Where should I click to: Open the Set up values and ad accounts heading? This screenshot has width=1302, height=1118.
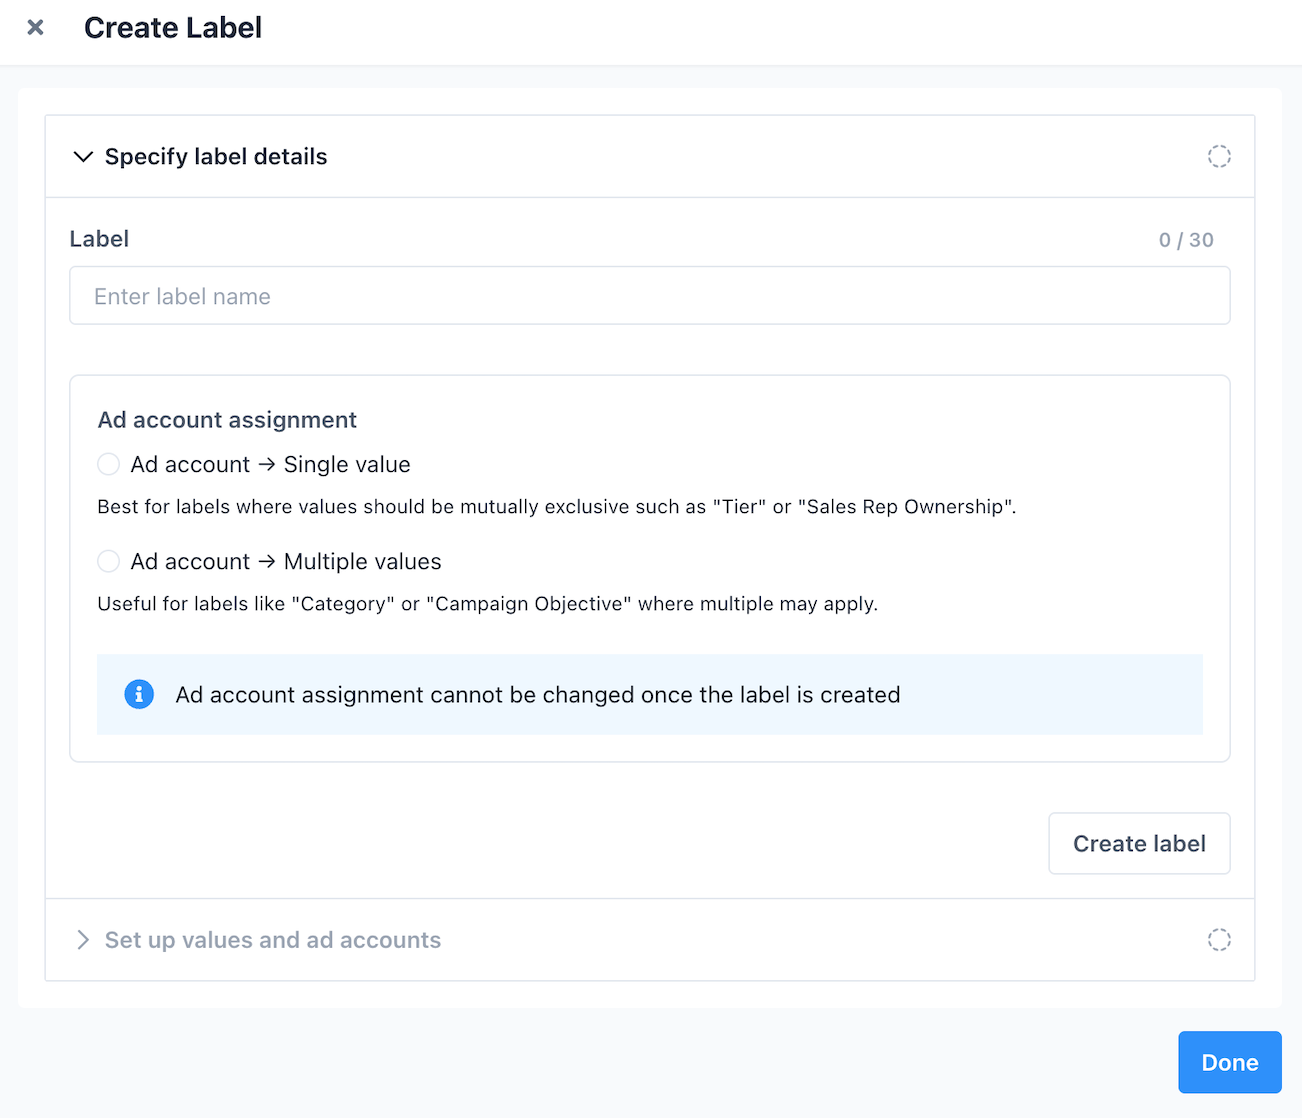pyautogui.click(x=272, y=940)
